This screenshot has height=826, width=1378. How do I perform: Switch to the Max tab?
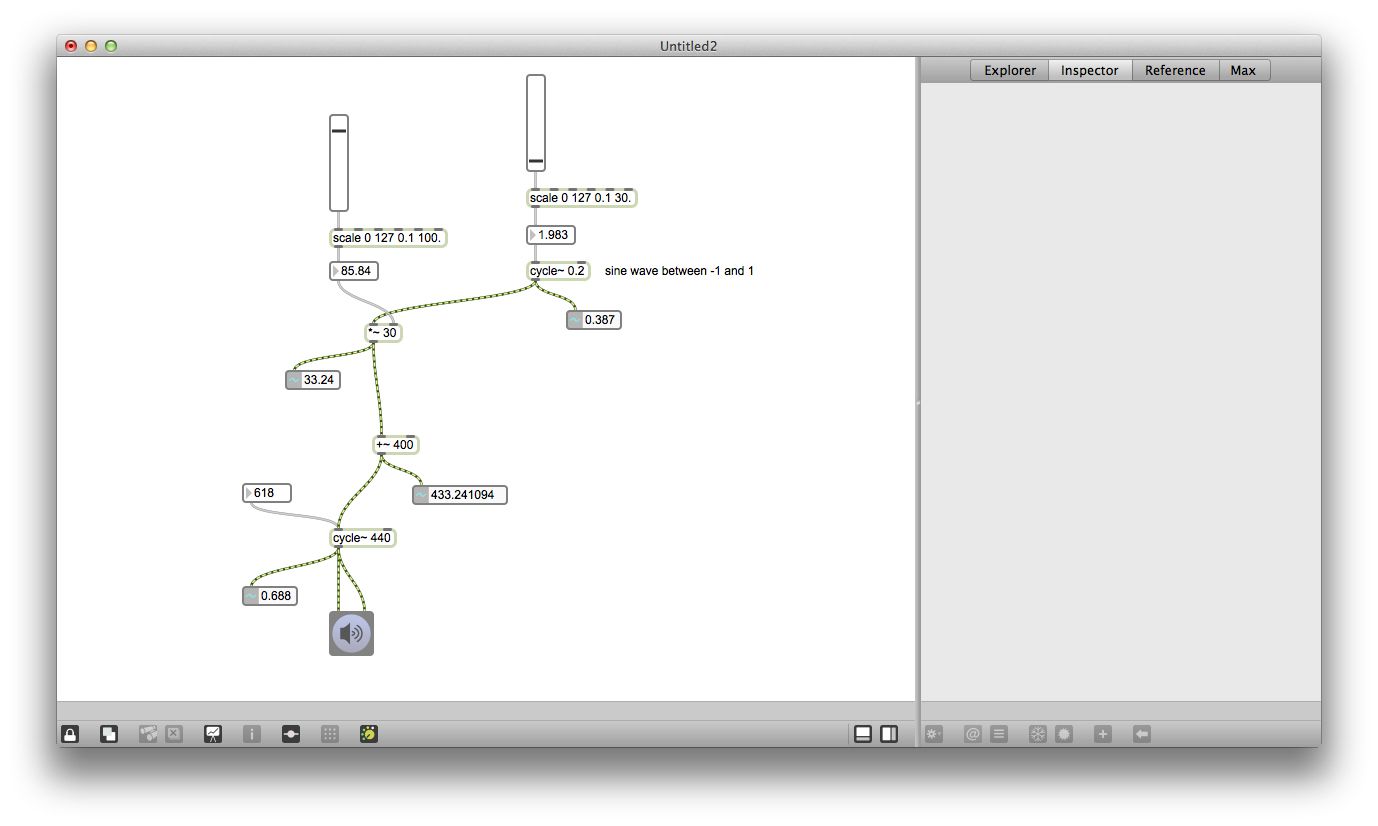(x=1243, y=70)
